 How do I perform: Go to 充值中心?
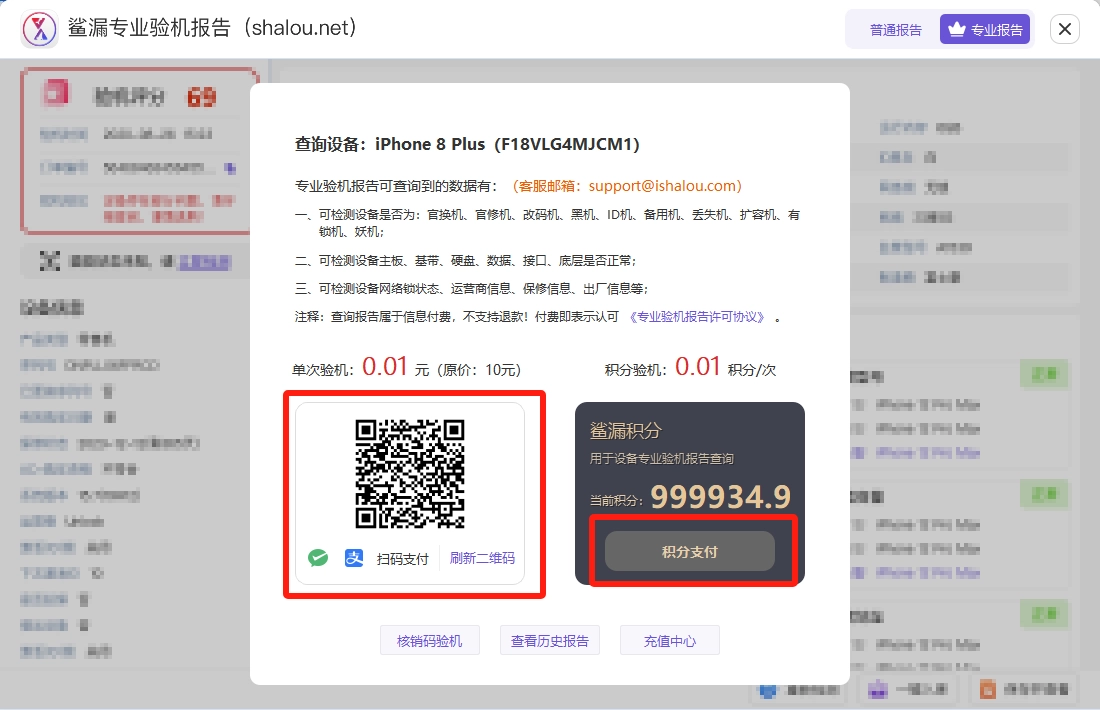click(669, 641)
